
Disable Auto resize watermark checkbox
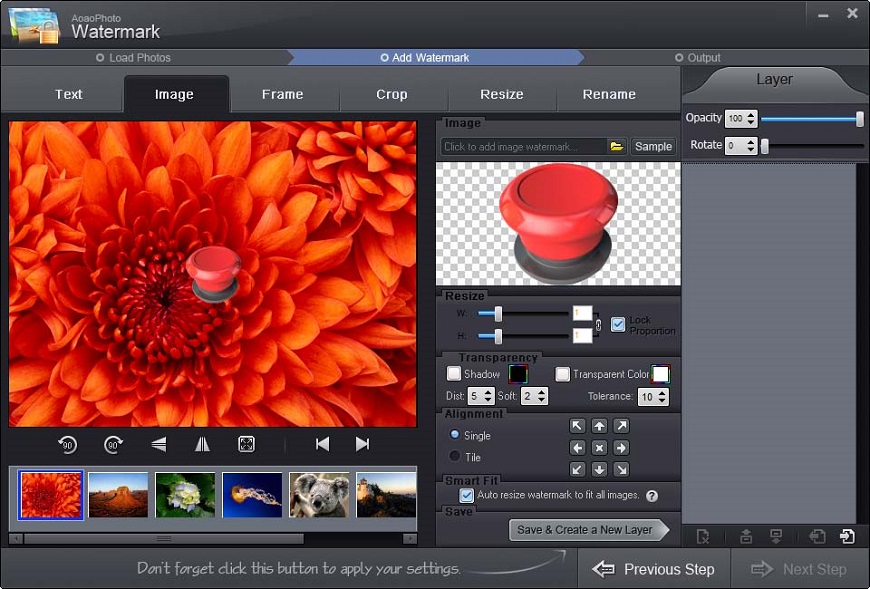[466, 495]
